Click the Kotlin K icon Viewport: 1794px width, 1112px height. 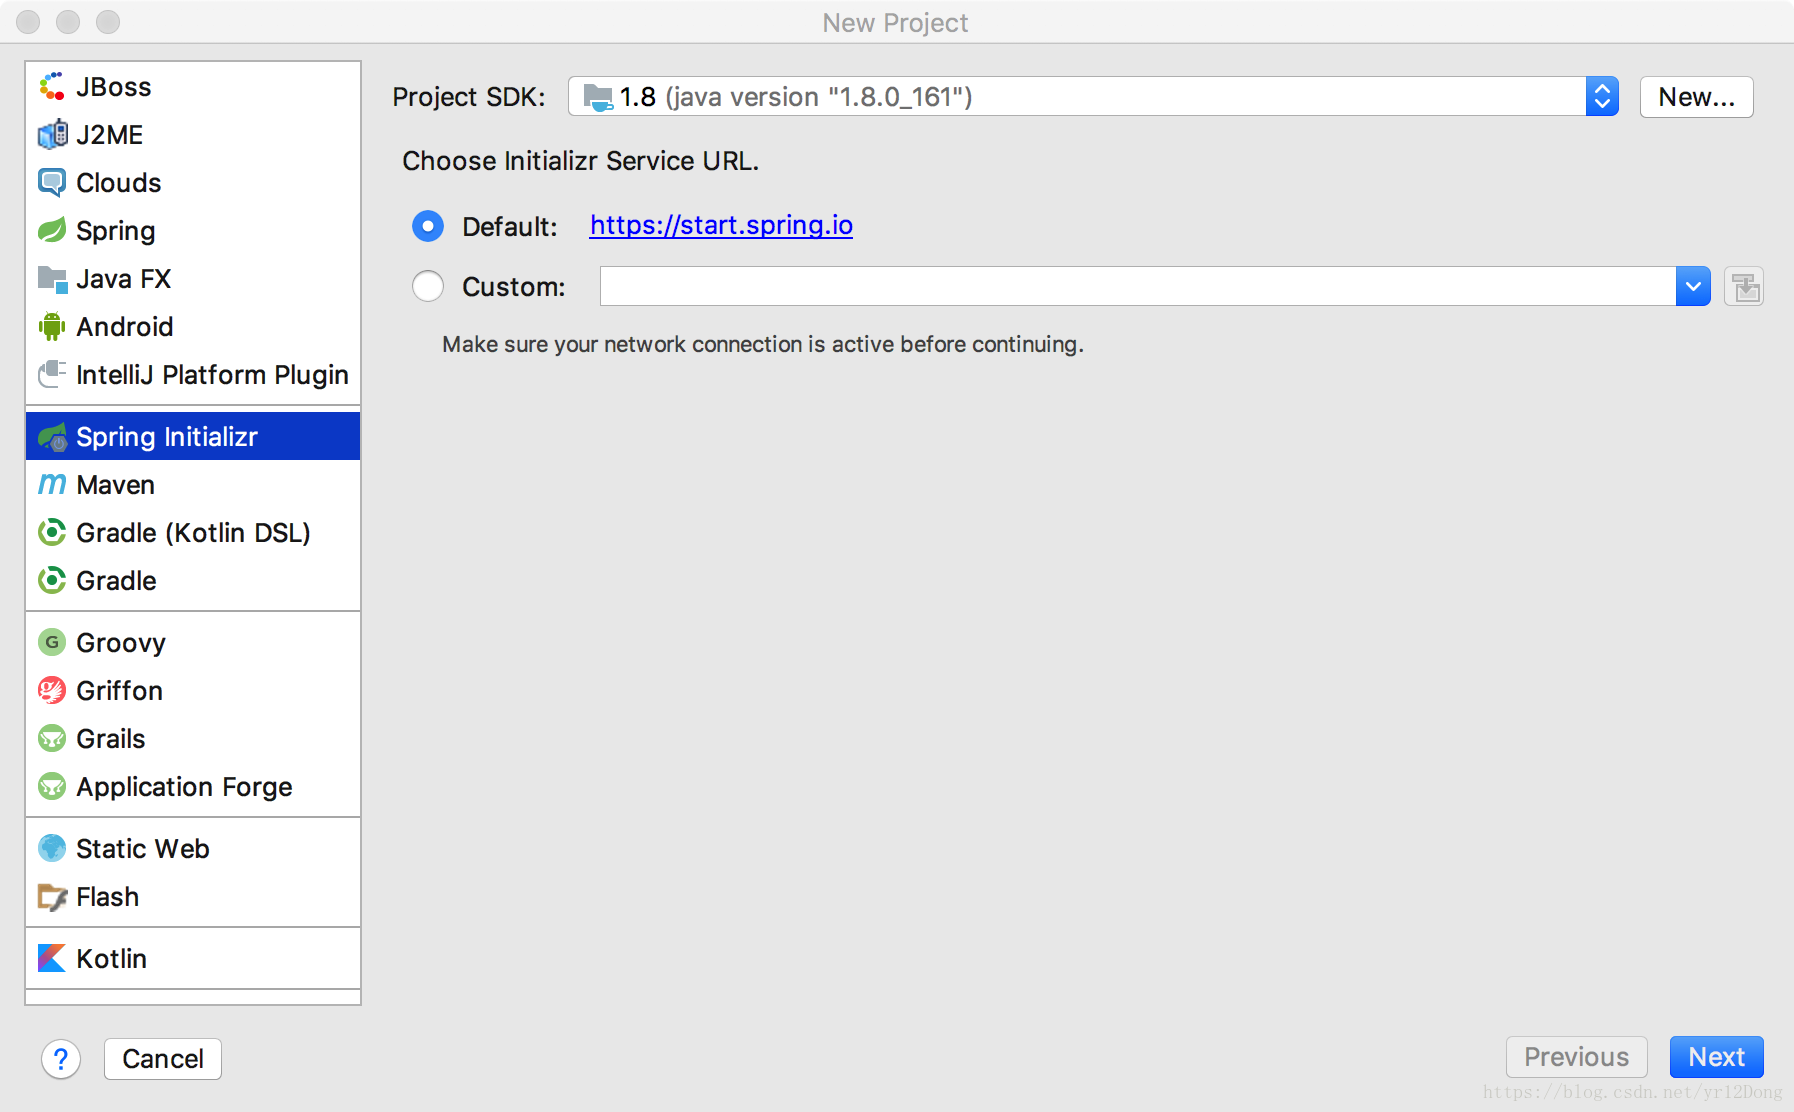(x=52, y=959)
